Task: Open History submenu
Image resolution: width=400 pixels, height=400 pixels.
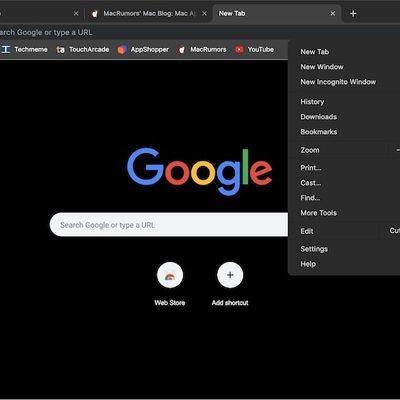Action: 344,102
